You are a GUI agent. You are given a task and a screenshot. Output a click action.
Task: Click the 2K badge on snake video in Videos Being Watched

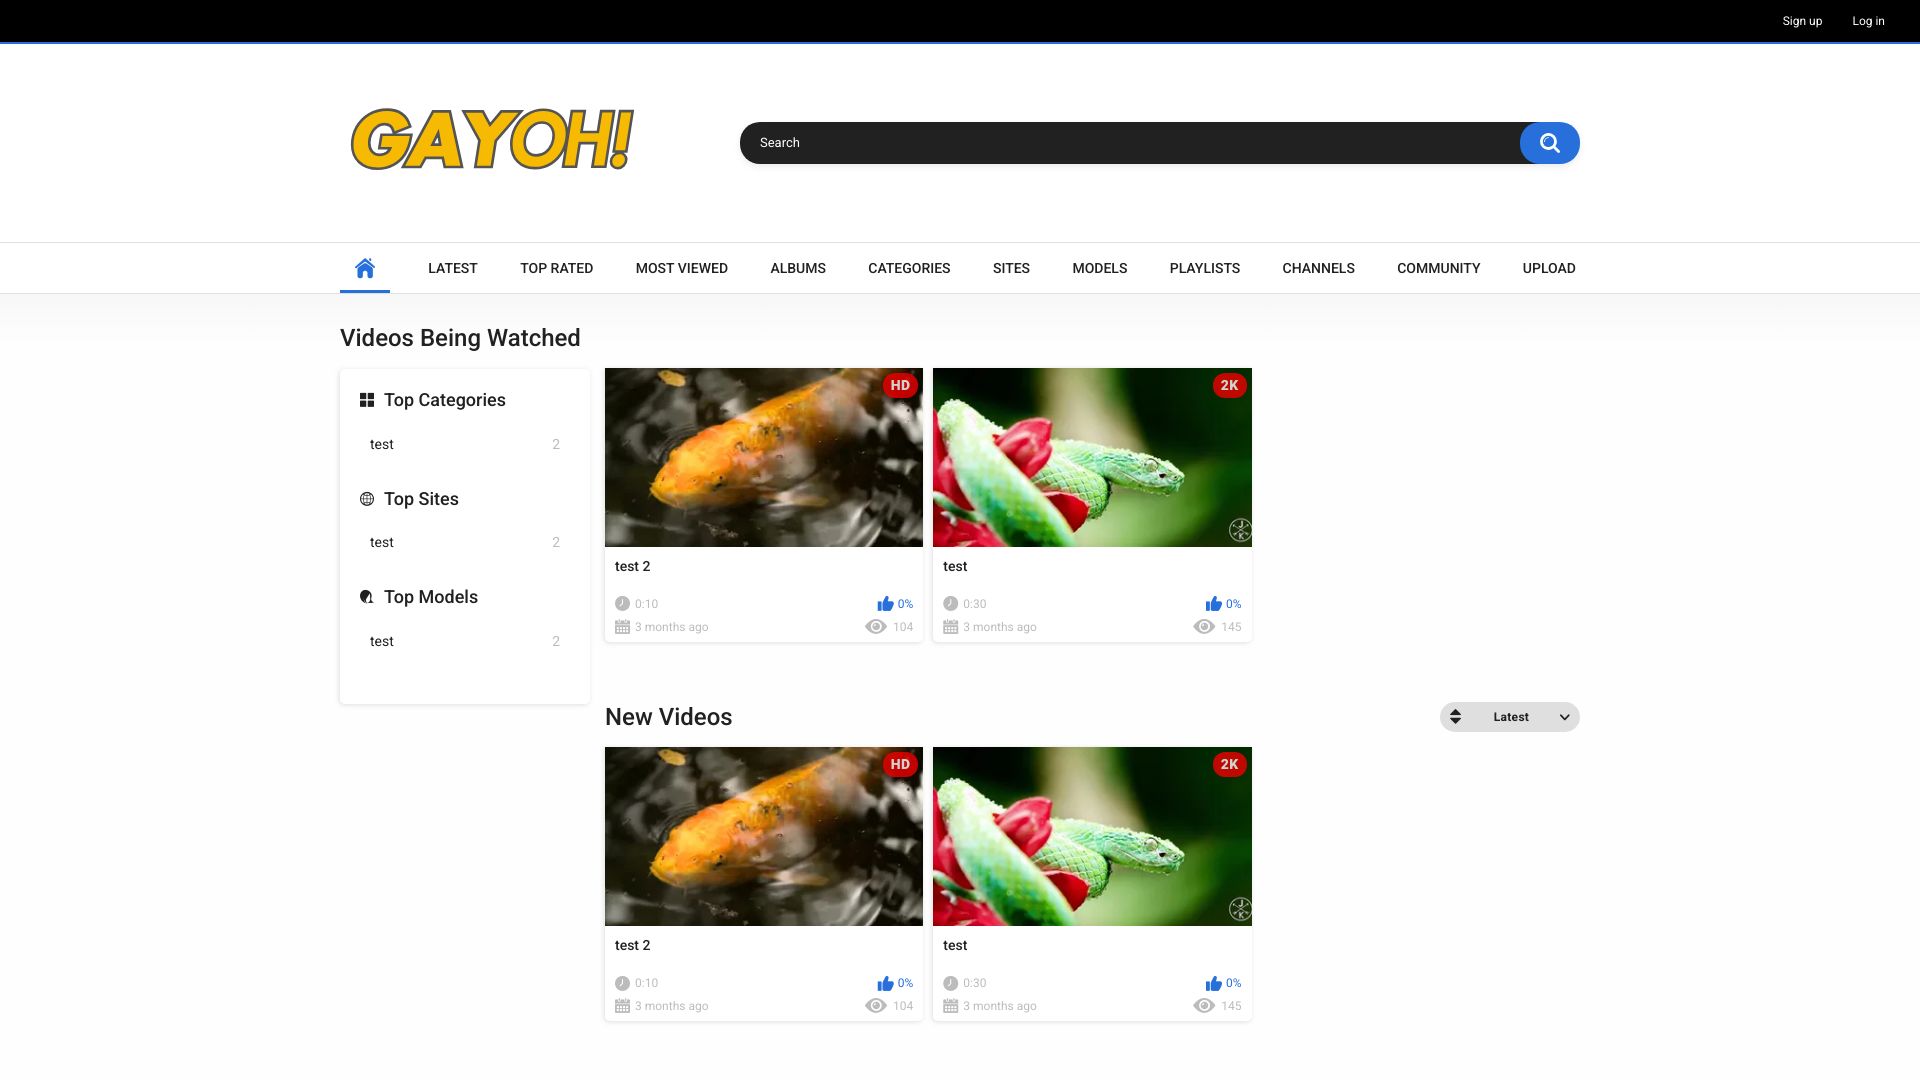1229,385
